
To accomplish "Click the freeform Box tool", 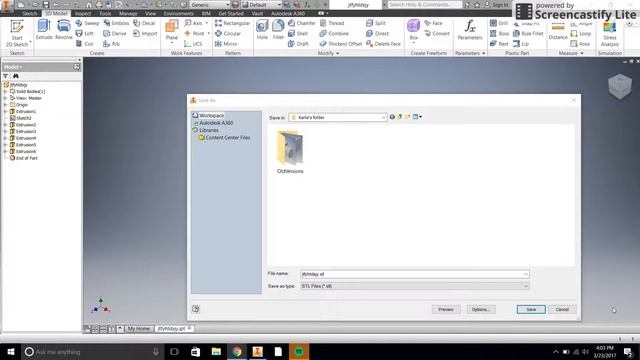I will pos(413,29).
